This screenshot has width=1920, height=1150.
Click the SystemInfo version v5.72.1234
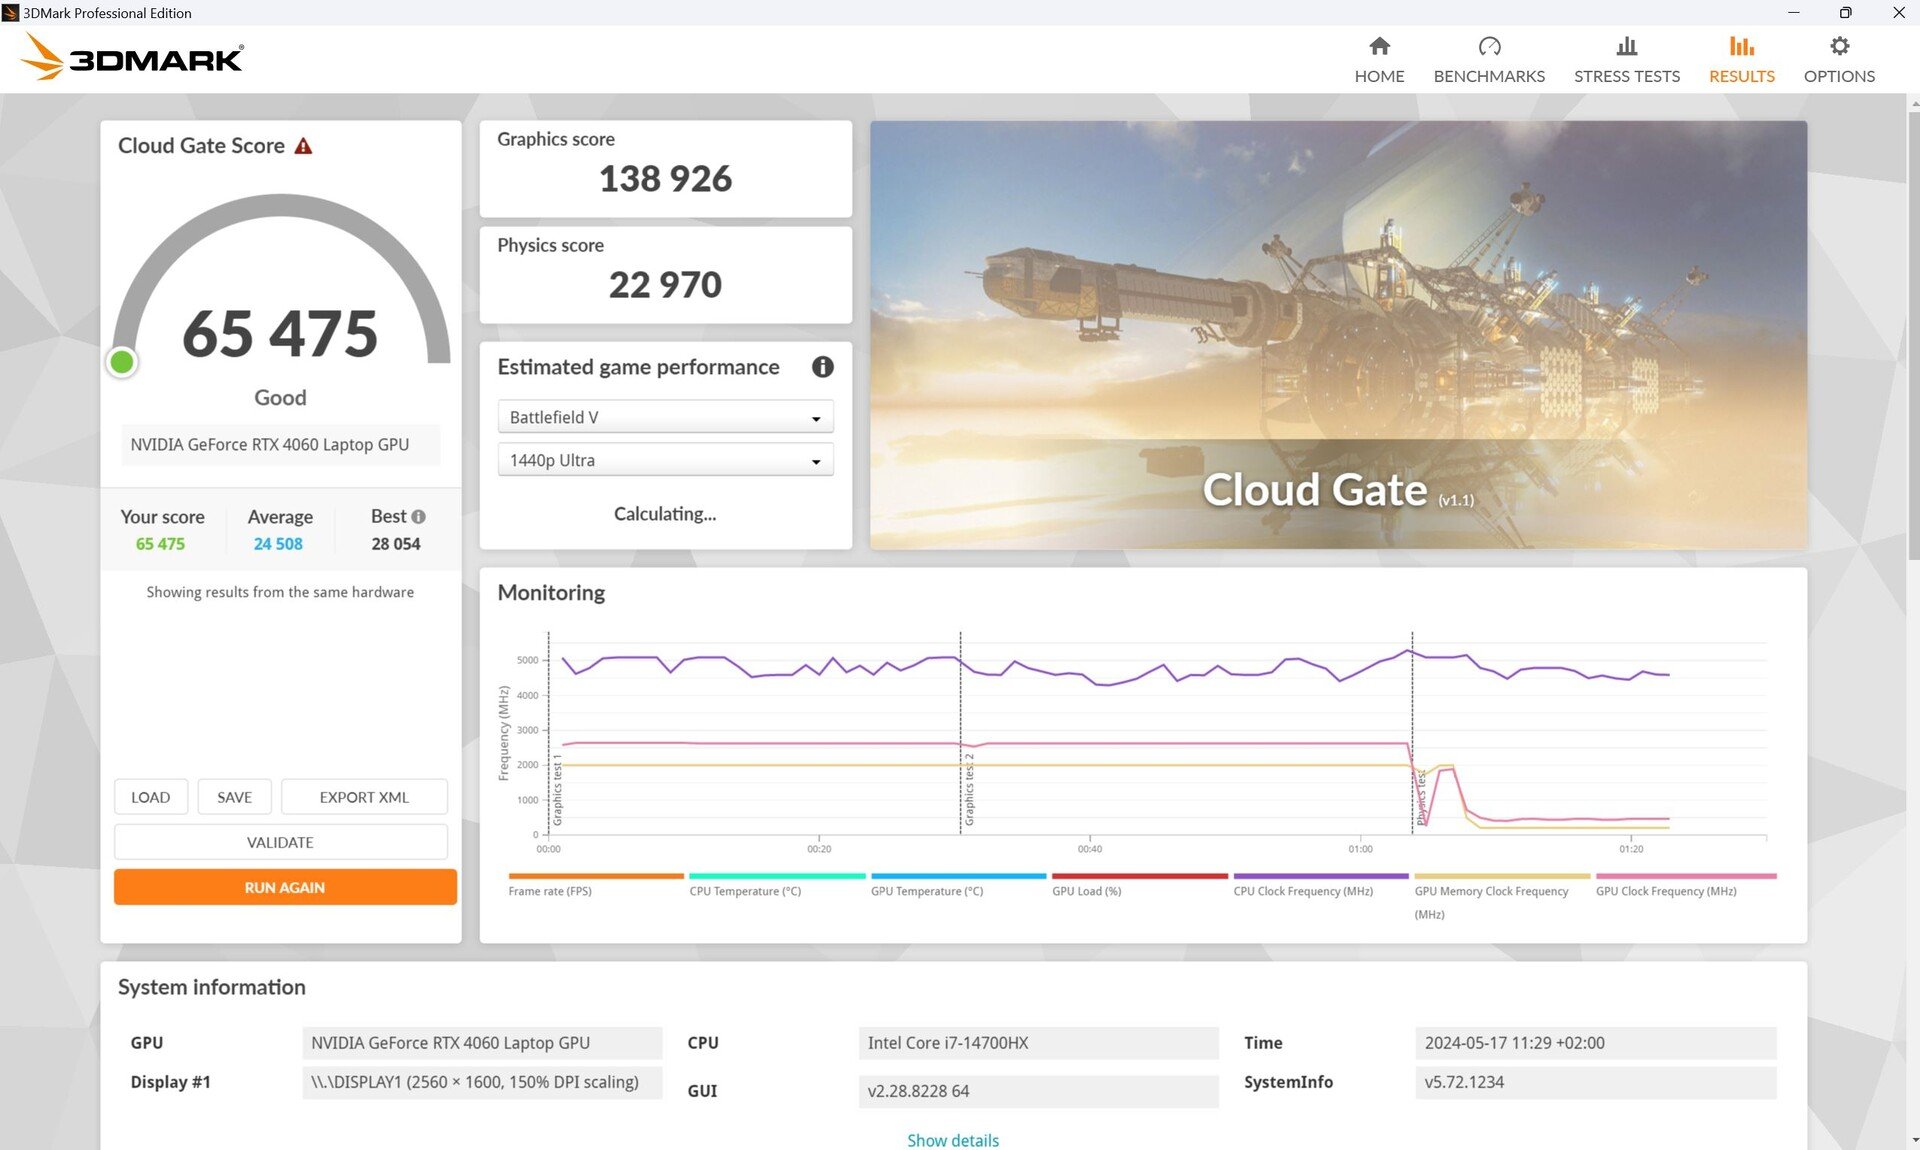pos(1595,1082)
